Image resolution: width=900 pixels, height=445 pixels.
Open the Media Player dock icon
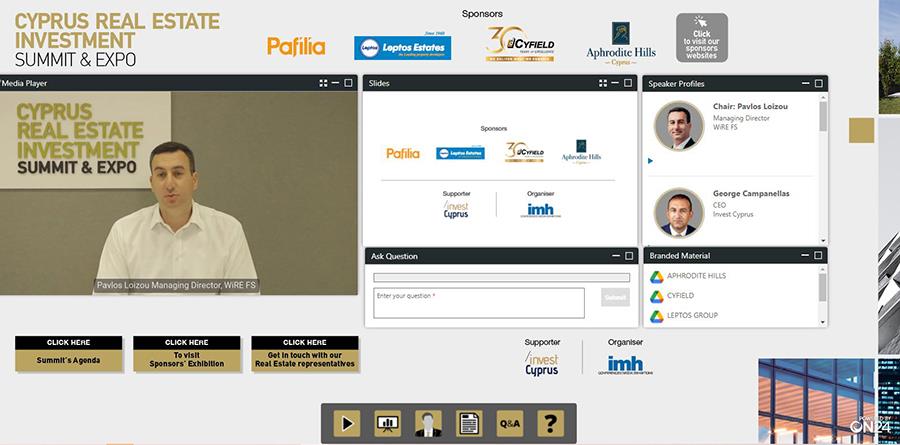click(x=346, y=423)
